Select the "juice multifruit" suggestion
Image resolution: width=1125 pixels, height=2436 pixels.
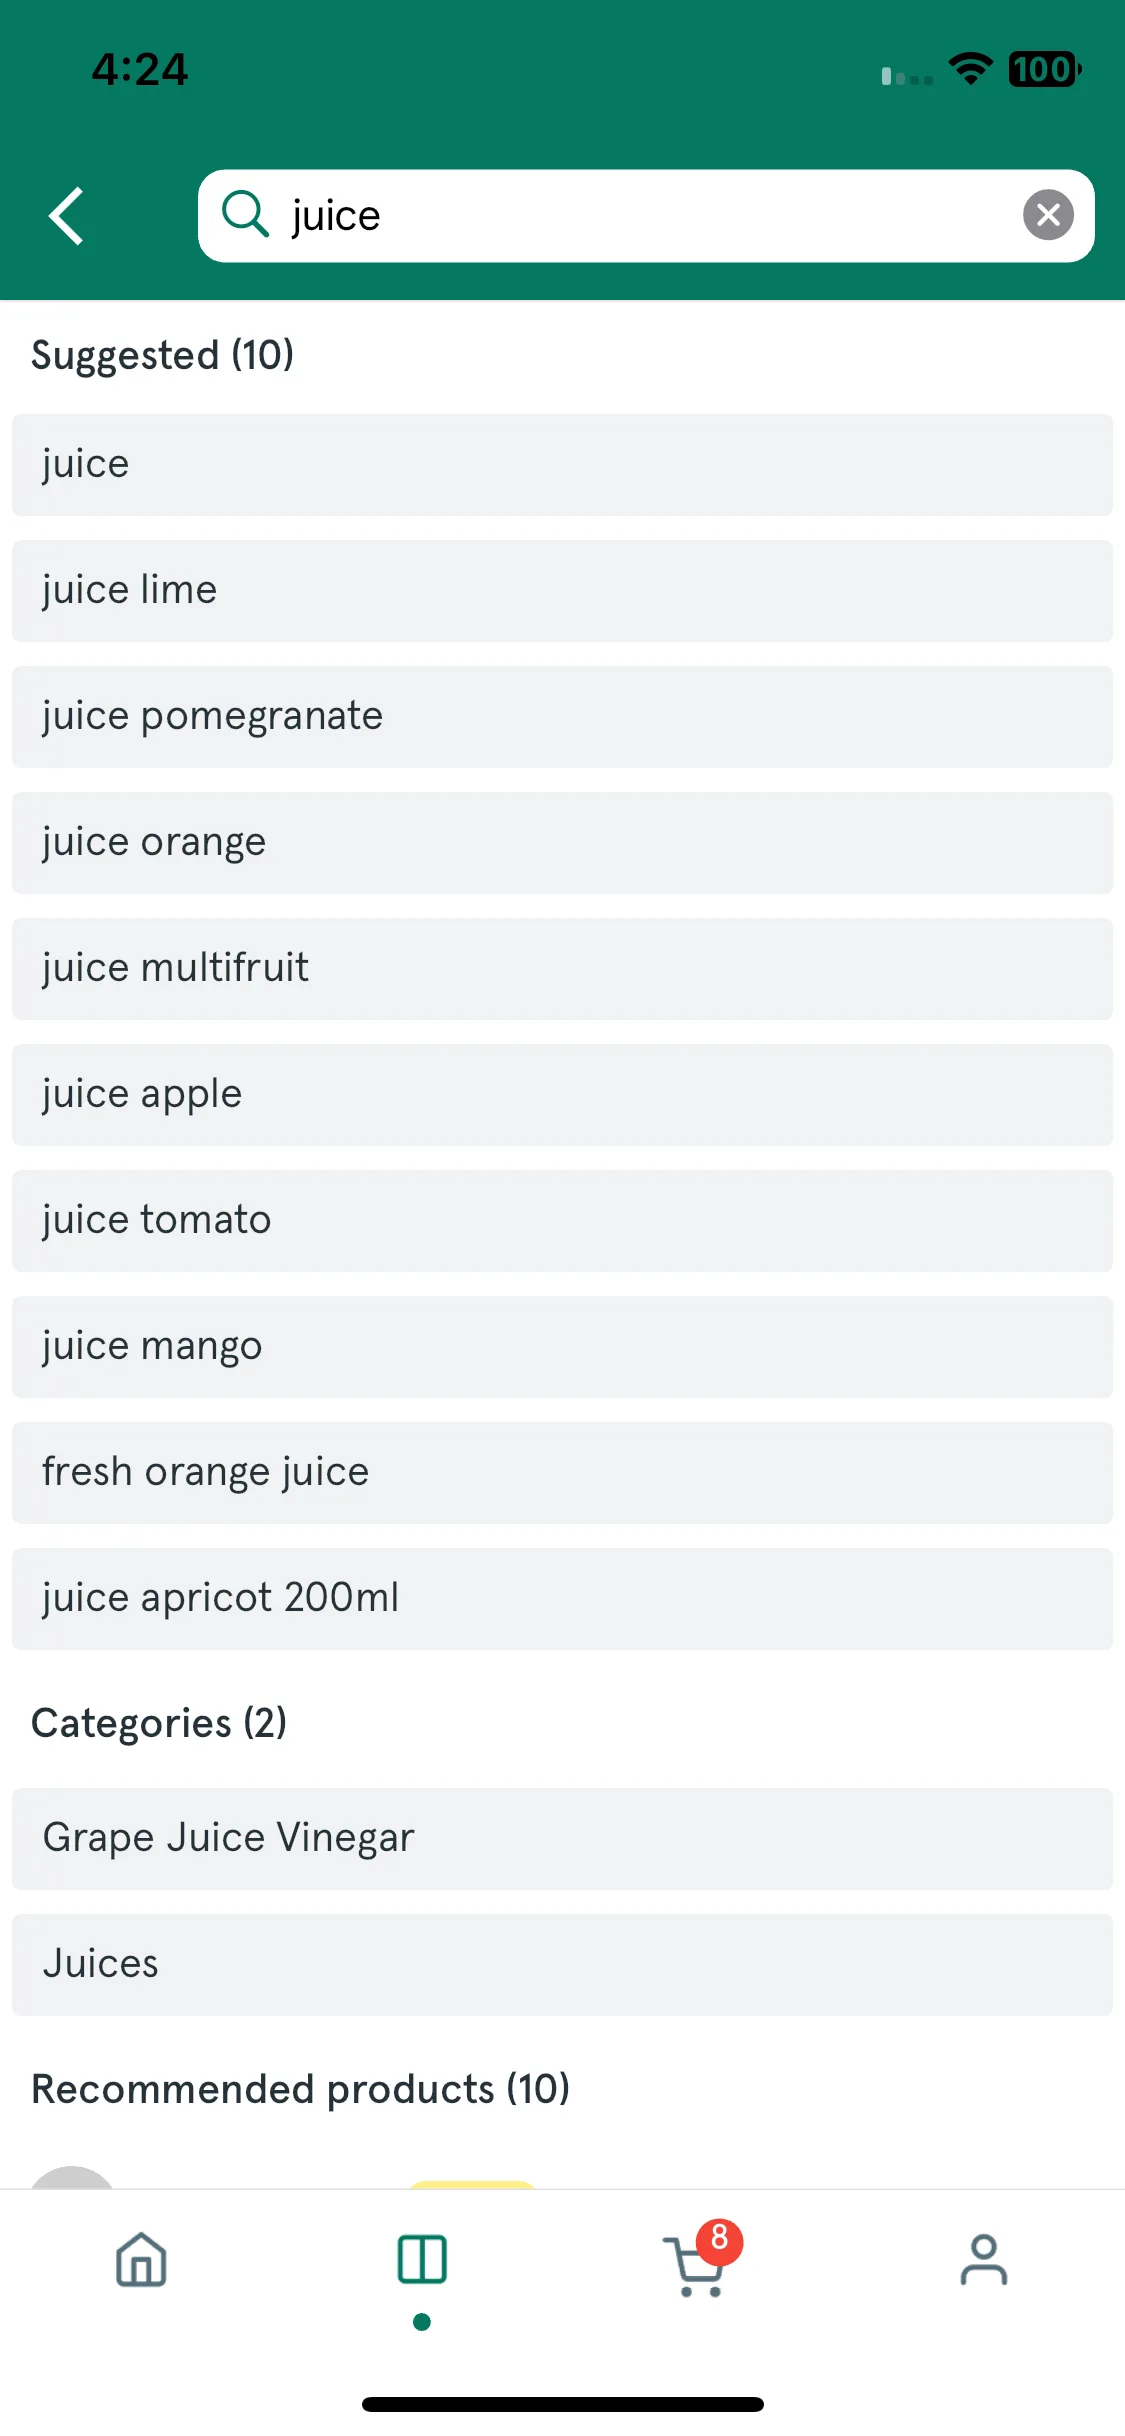(562, 969)
